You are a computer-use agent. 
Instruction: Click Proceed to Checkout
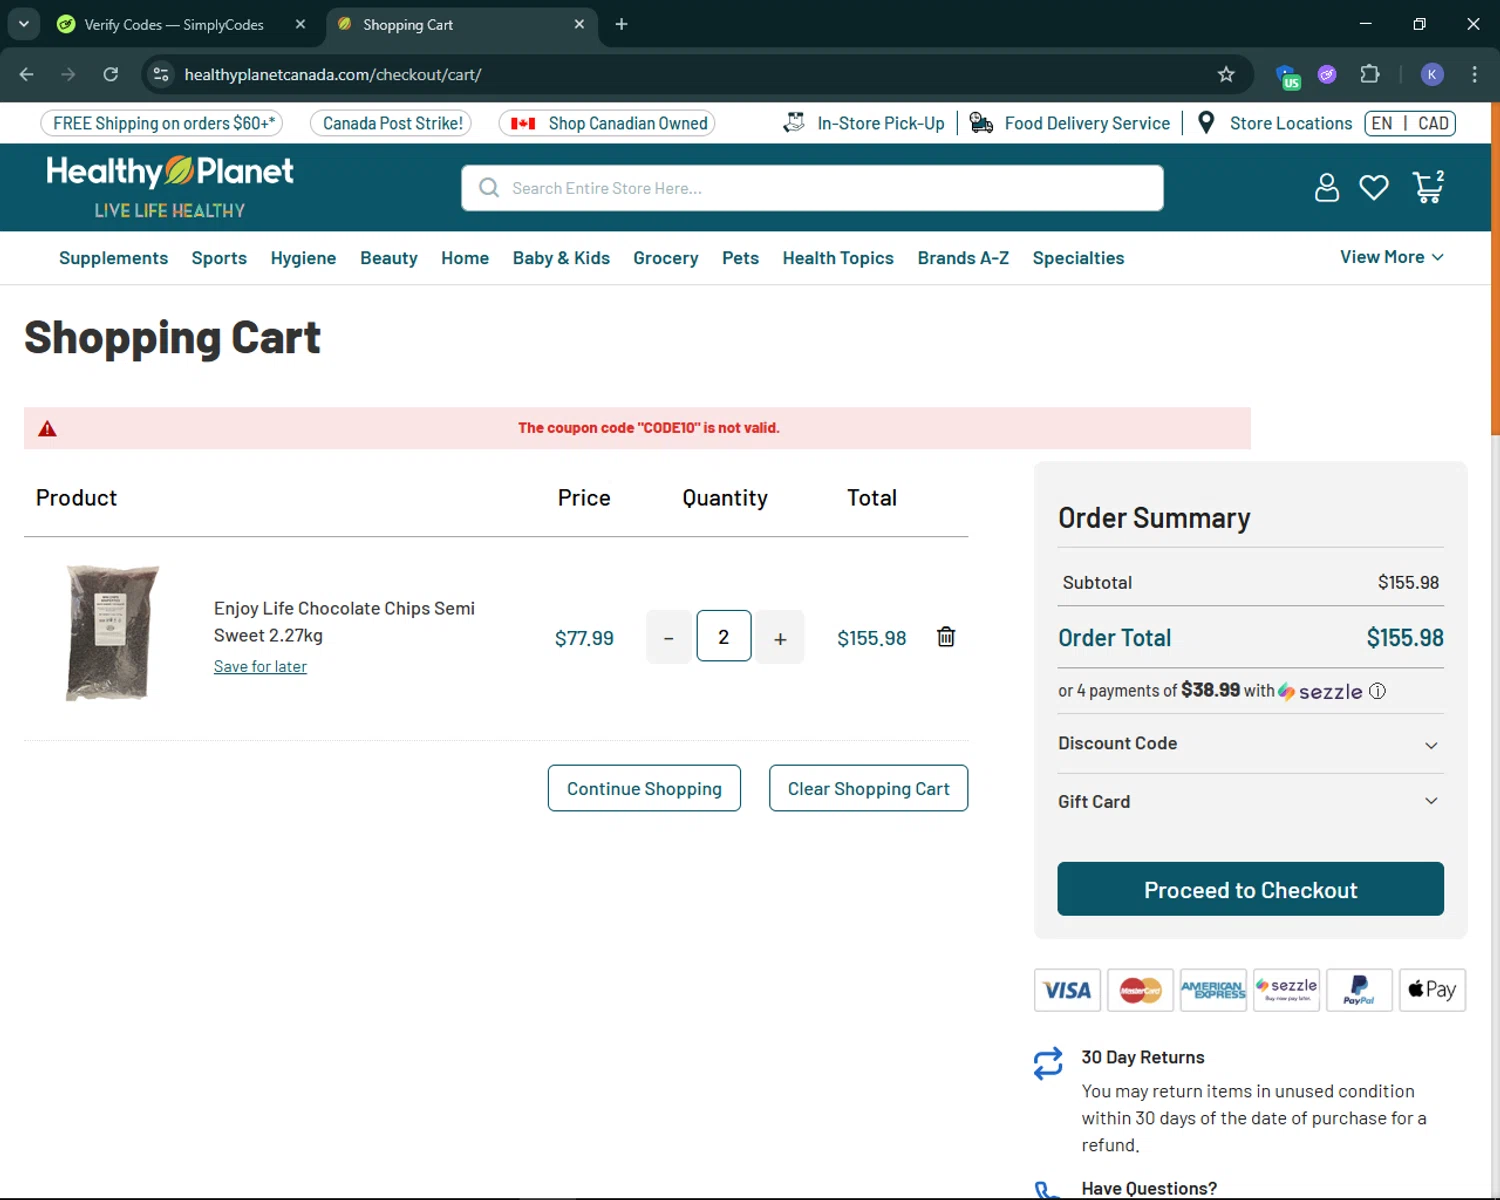[1250, 889]
